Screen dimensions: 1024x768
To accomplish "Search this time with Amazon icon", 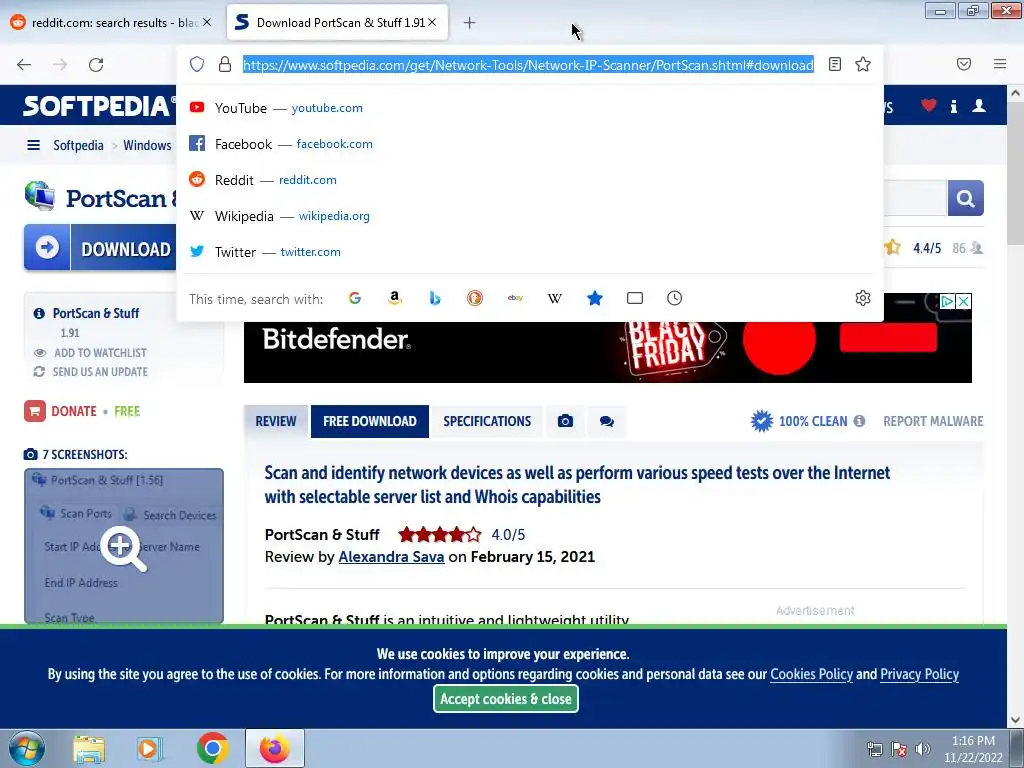I will 394,298.
